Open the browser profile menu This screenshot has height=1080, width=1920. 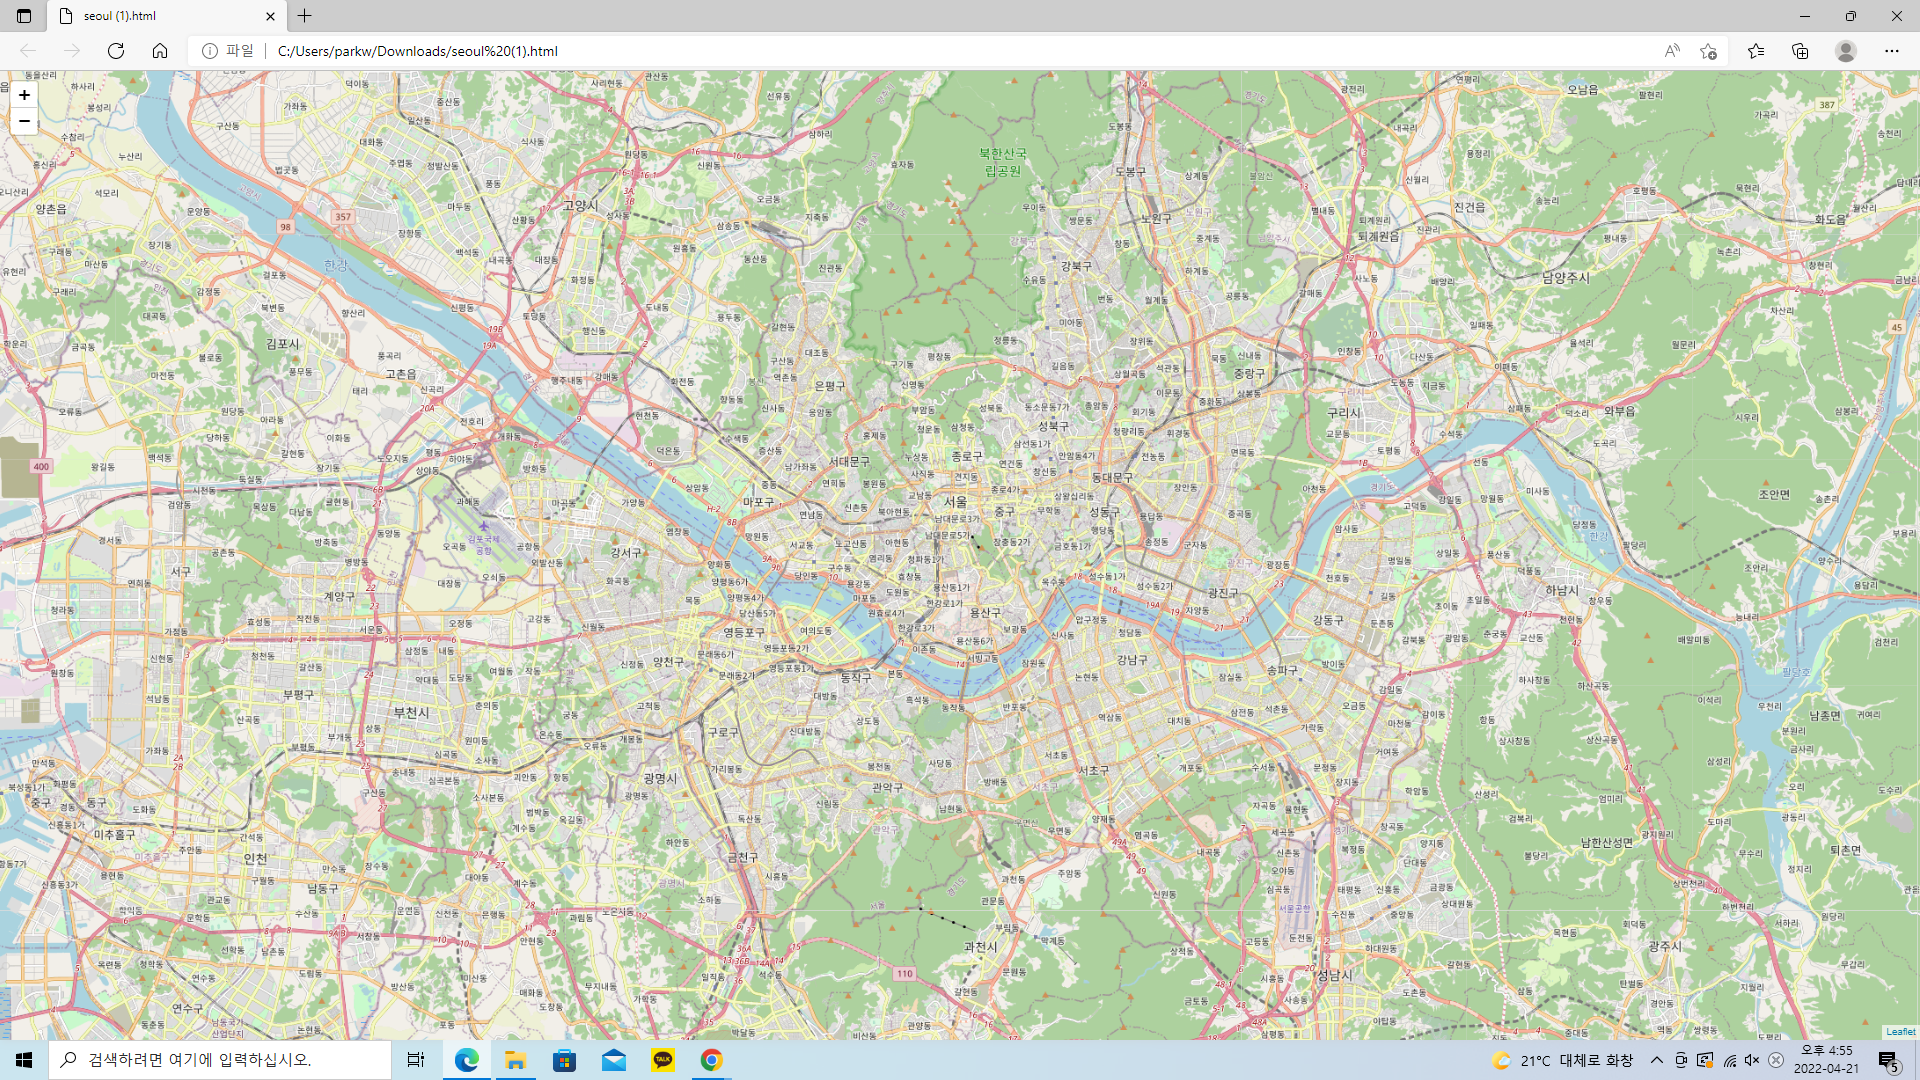click(x=1846, y=51)
